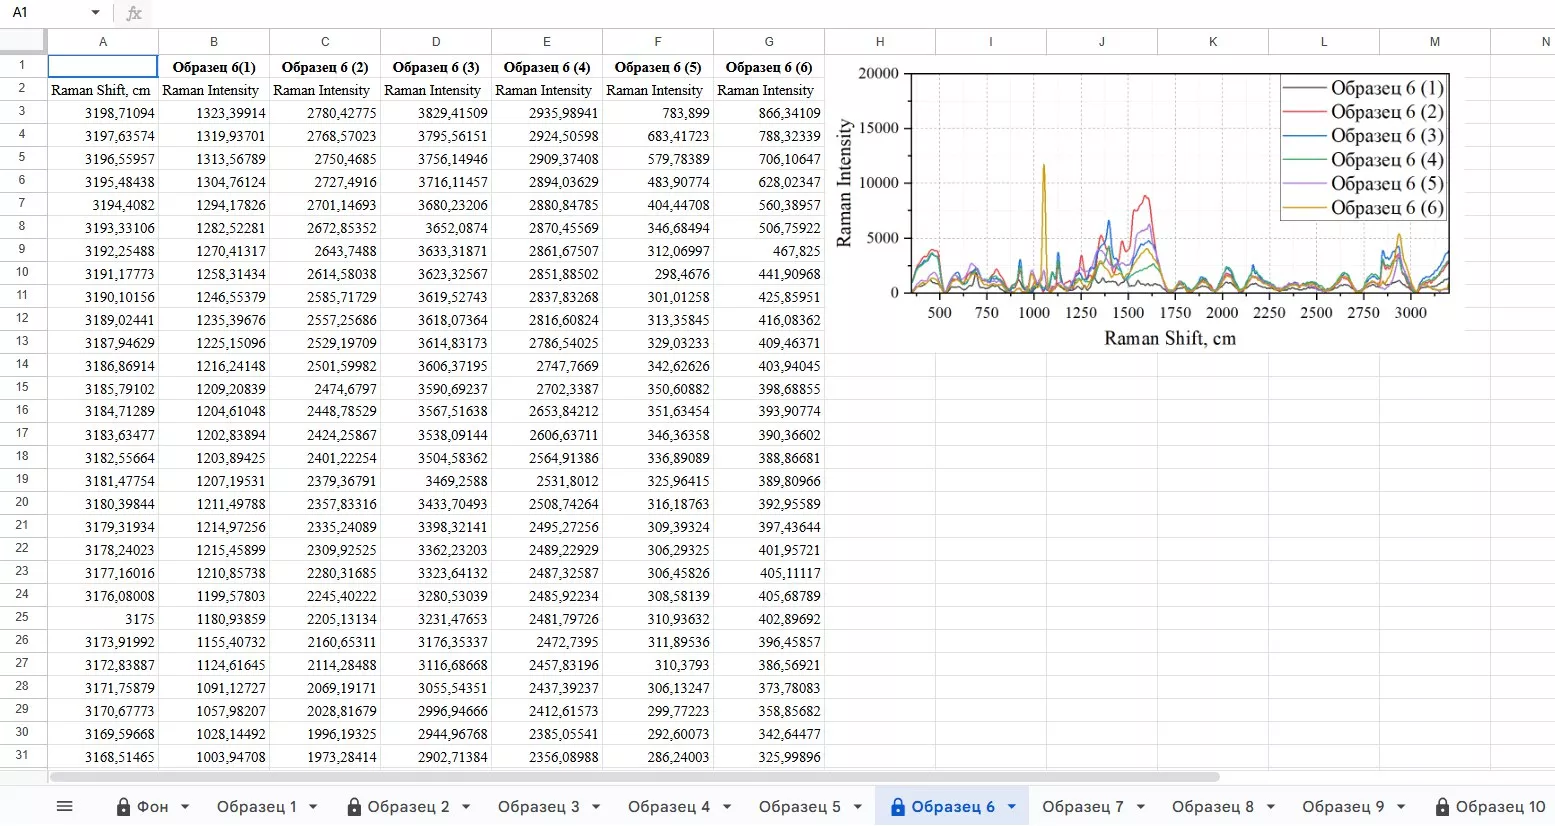1555x826 pixels.
Task: Click the lock icon on the Образец 2 tab
Action: (354, 807)
